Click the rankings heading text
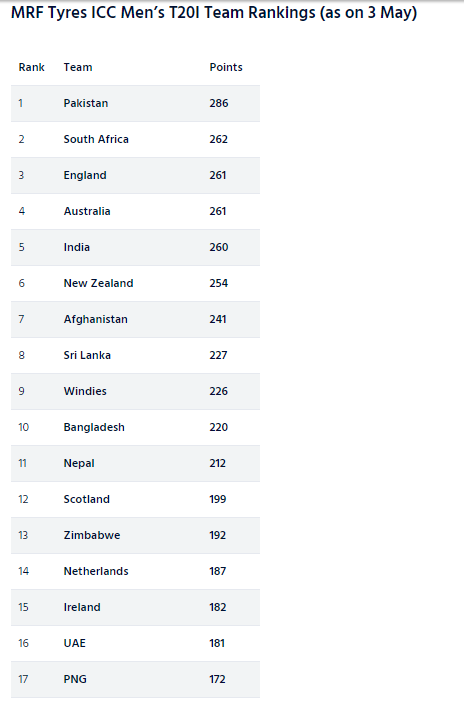The height and width of the screenshot is (702, 464). click(x=214, y=13)
